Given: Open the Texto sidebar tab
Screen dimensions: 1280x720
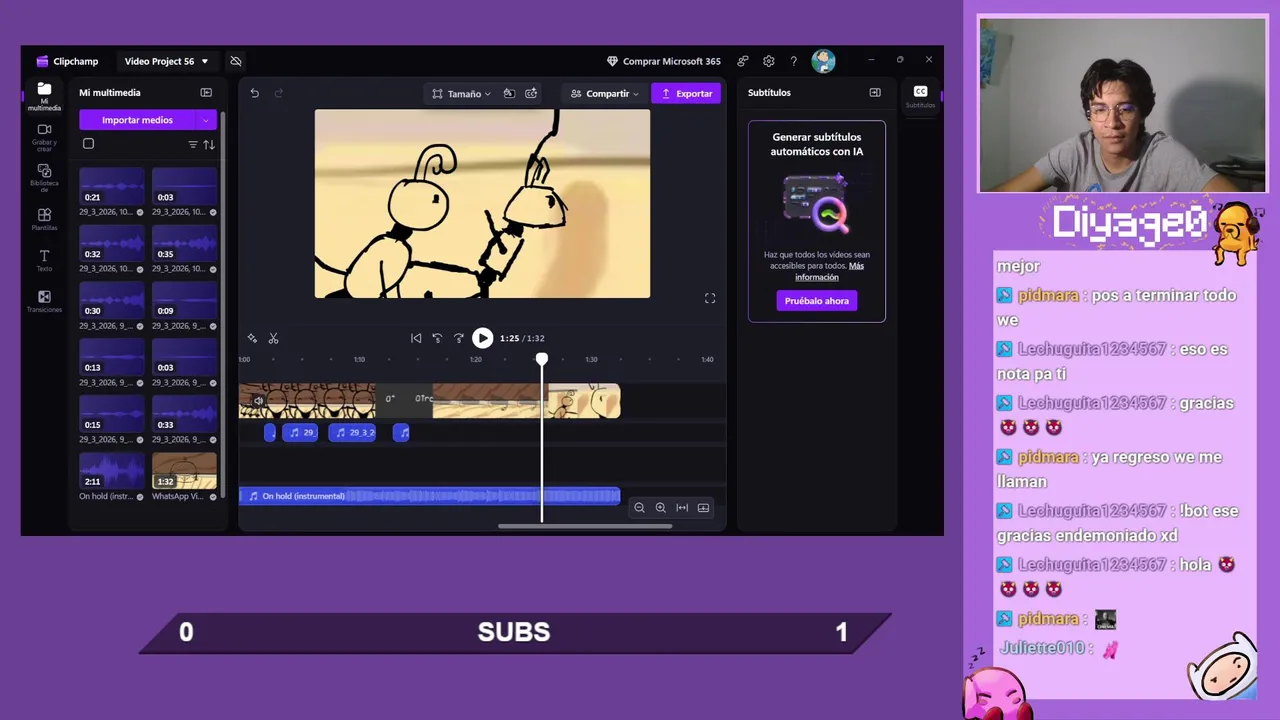Looking at the screenshot, I should [x=44, y=261].
